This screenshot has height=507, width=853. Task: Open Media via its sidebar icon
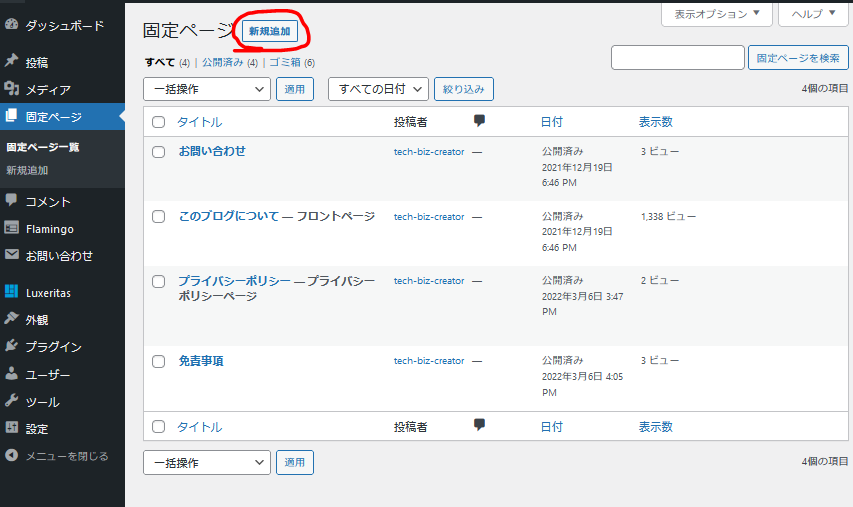click(11, 89)
